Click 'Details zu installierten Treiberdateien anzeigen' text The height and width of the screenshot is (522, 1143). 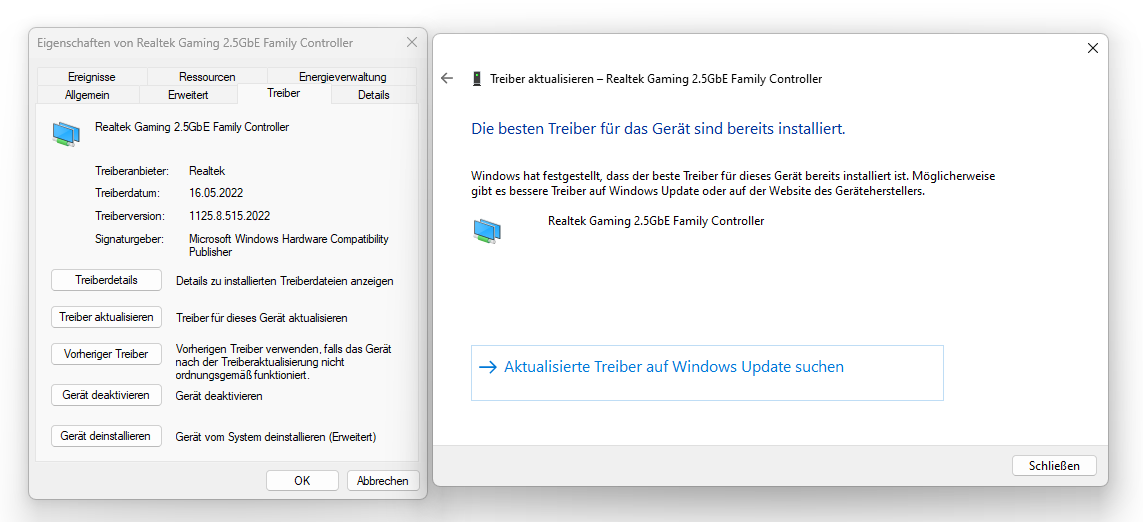[285, 281]
